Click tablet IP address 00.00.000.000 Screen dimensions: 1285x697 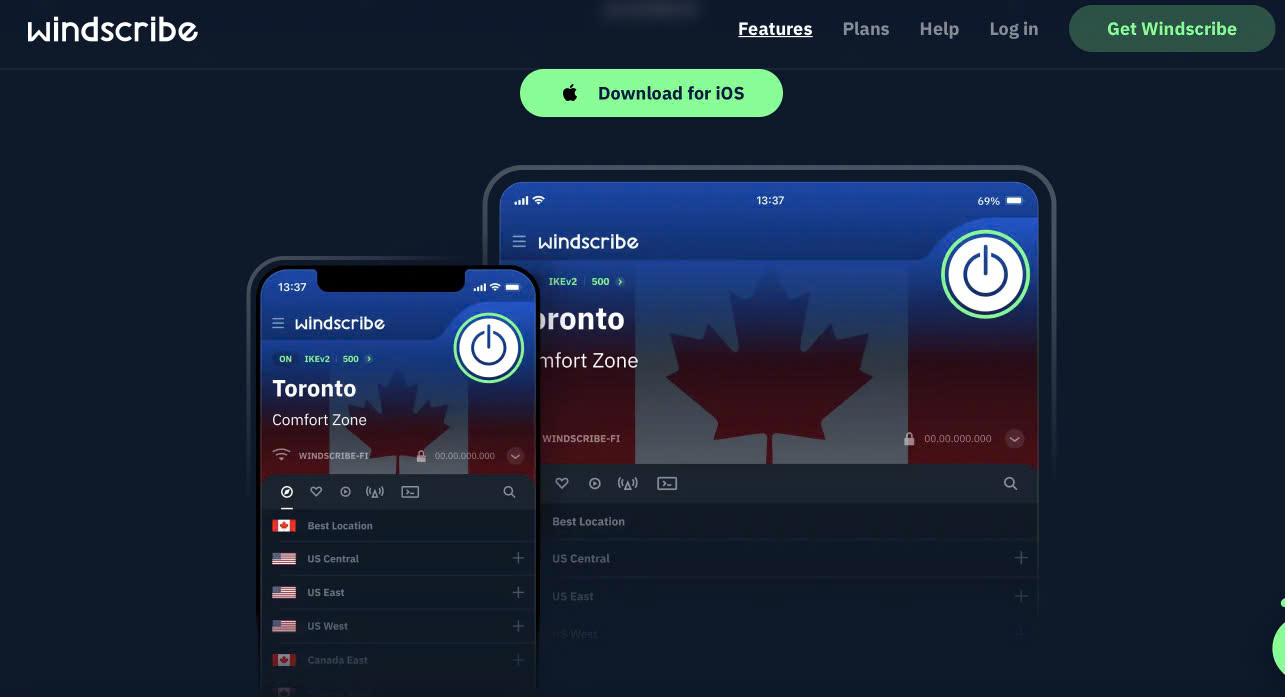[x=958, y=439]
